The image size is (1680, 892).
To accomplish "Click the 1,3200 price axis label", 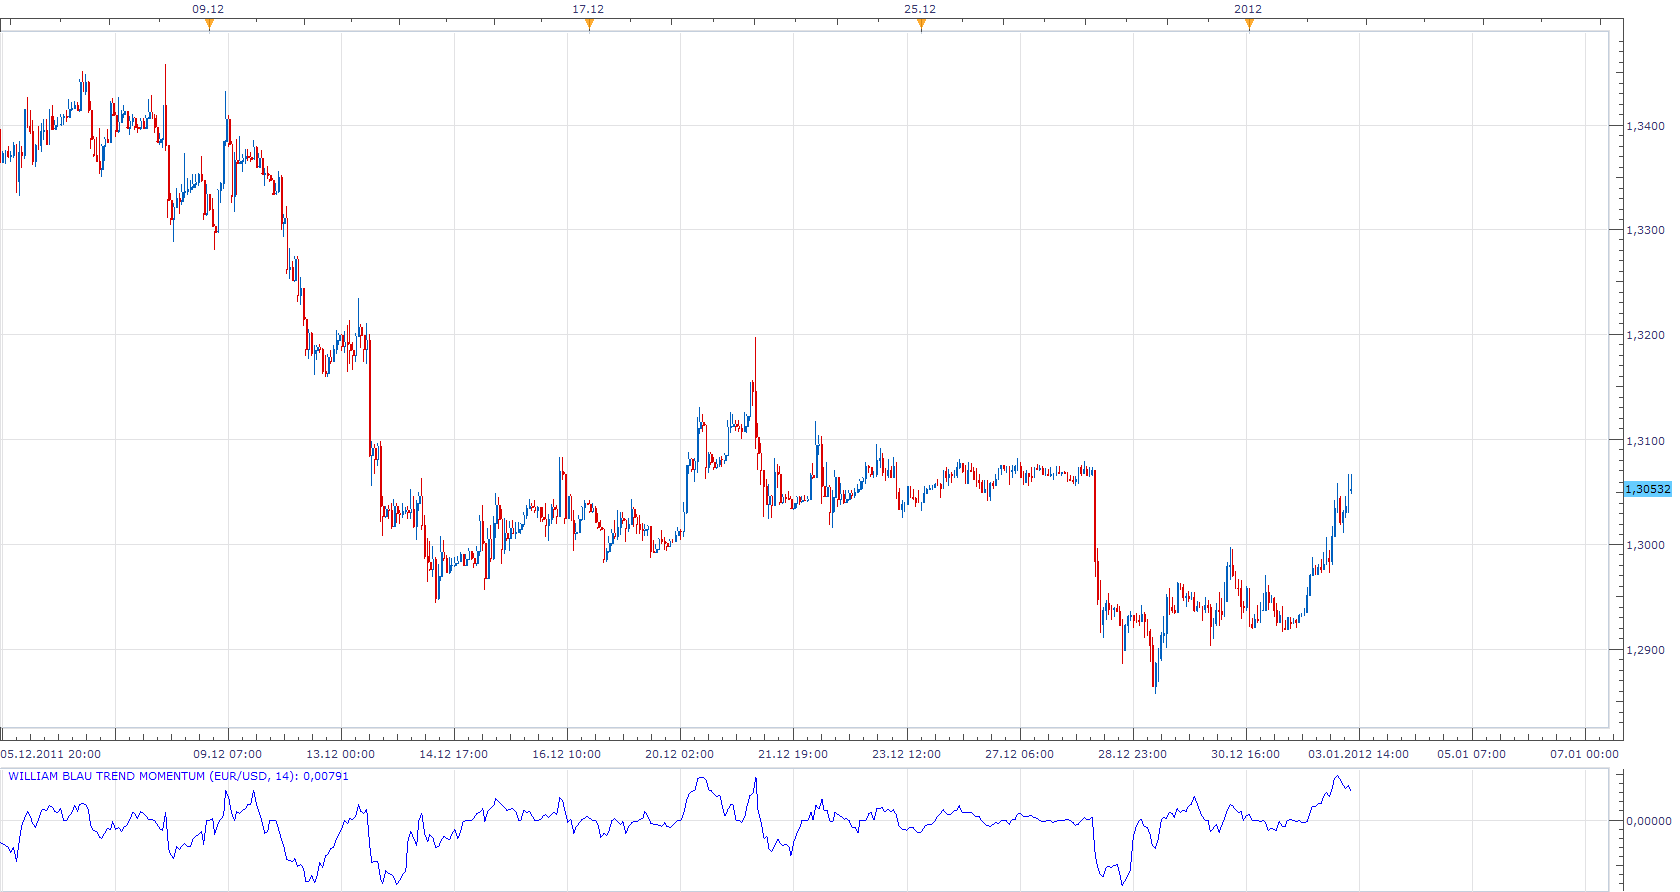I will click(1645, 335).
